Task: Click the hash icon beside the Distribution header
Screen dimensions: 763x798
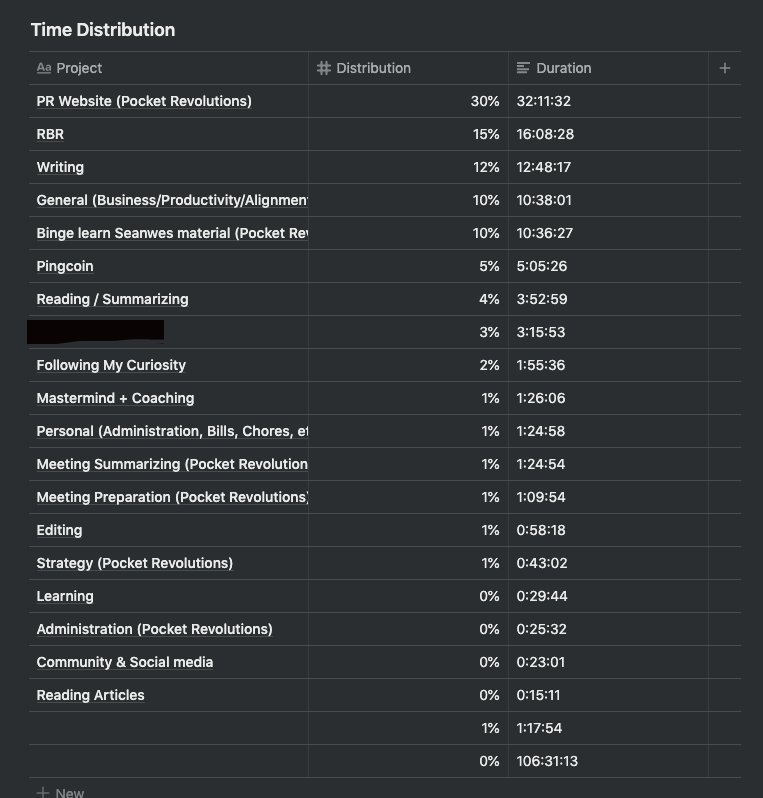Action: click(324, 68)
